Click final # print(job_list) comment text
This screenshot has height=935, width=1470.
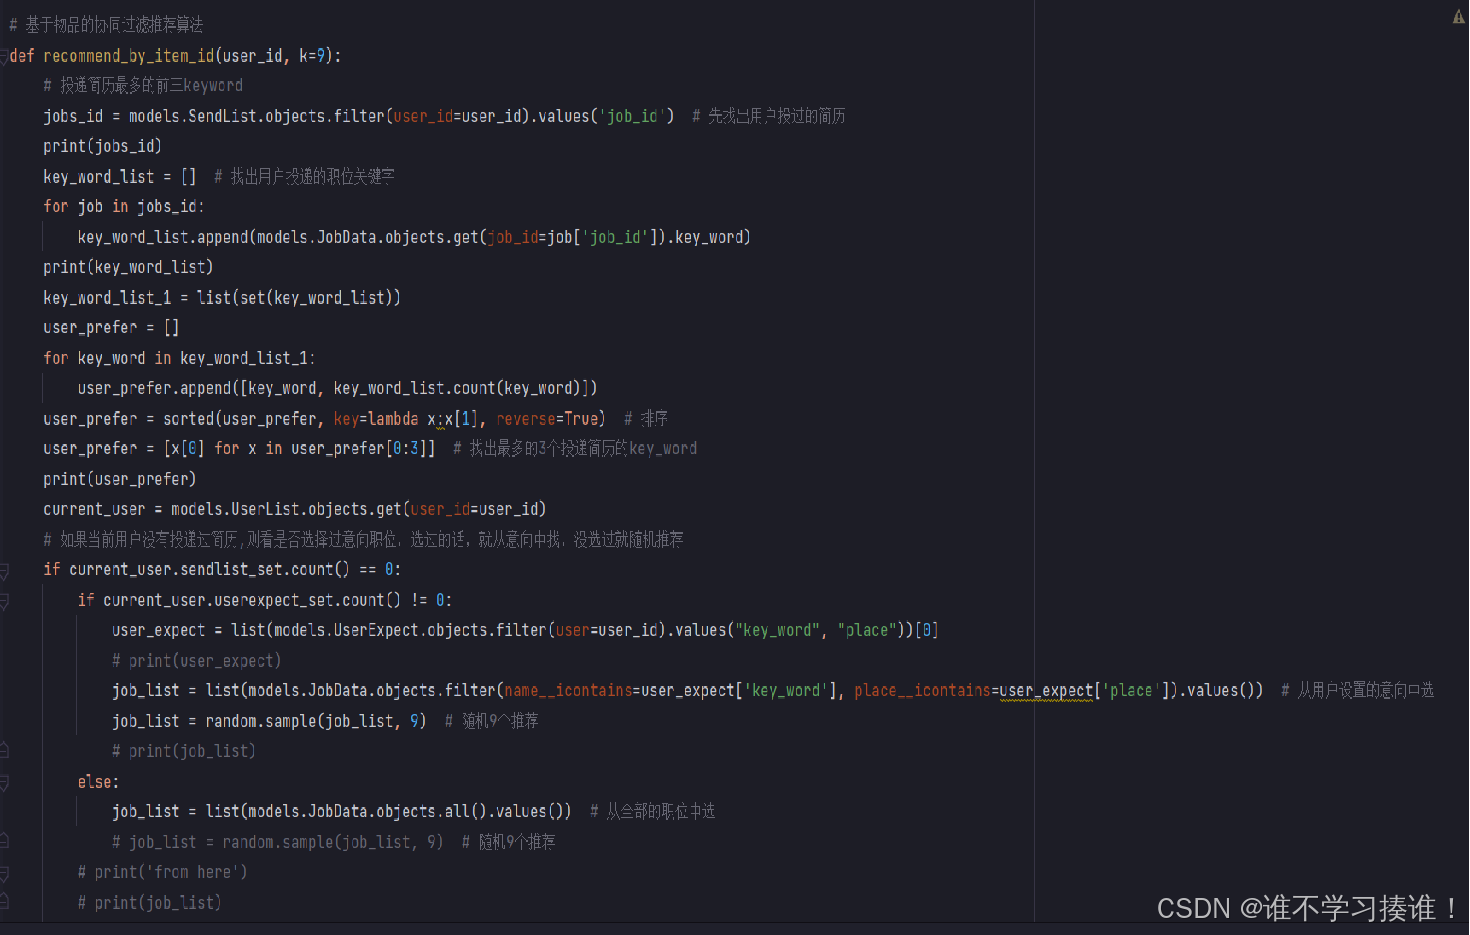coord(149,903)
